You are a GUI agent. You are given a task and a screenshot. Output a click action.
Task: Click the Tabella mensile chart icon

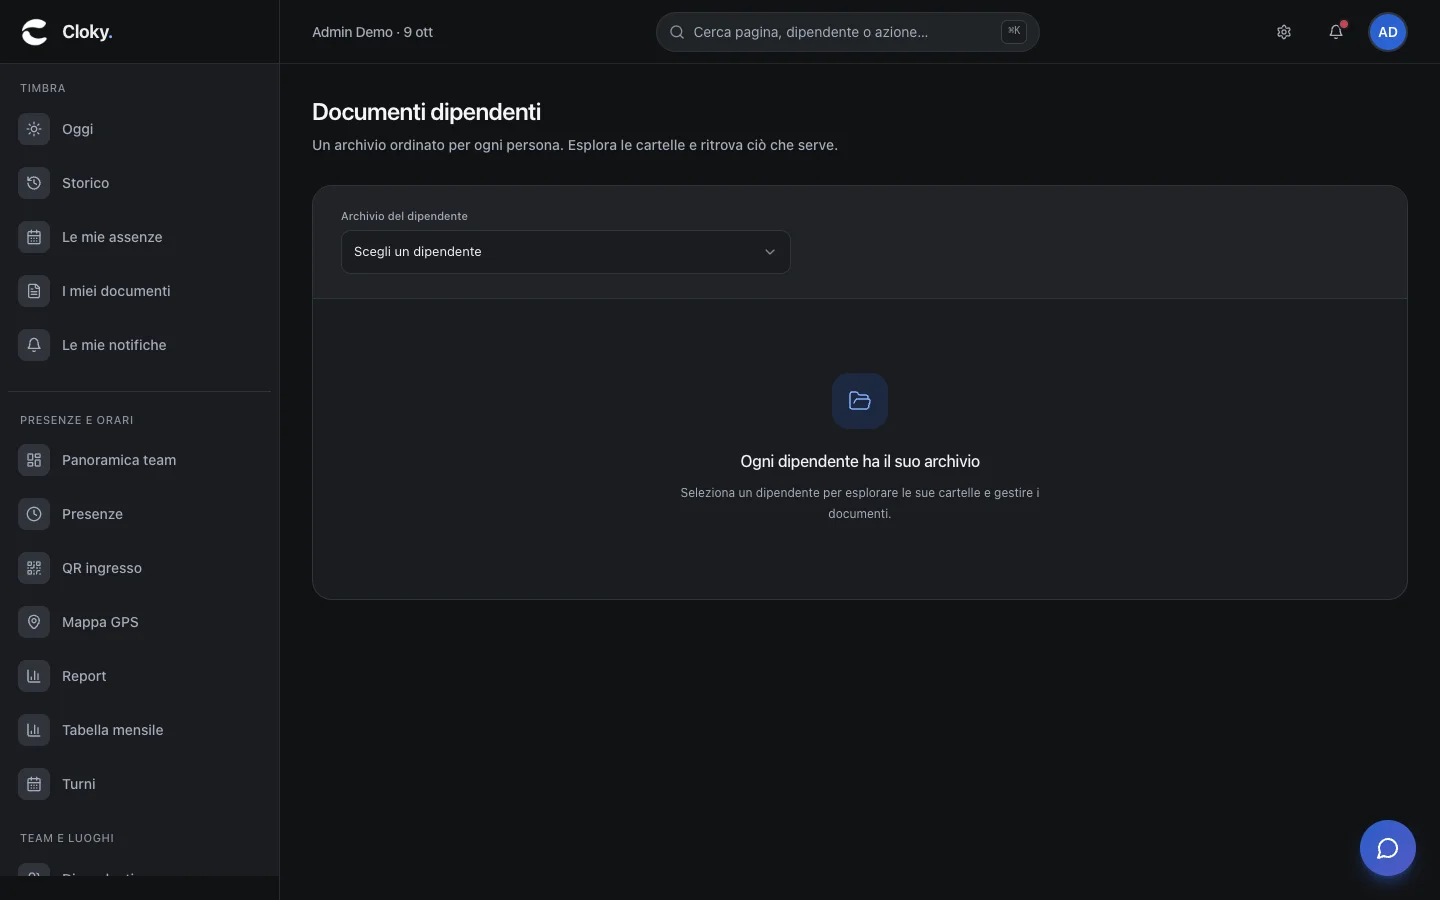click(x=34, y=730)
